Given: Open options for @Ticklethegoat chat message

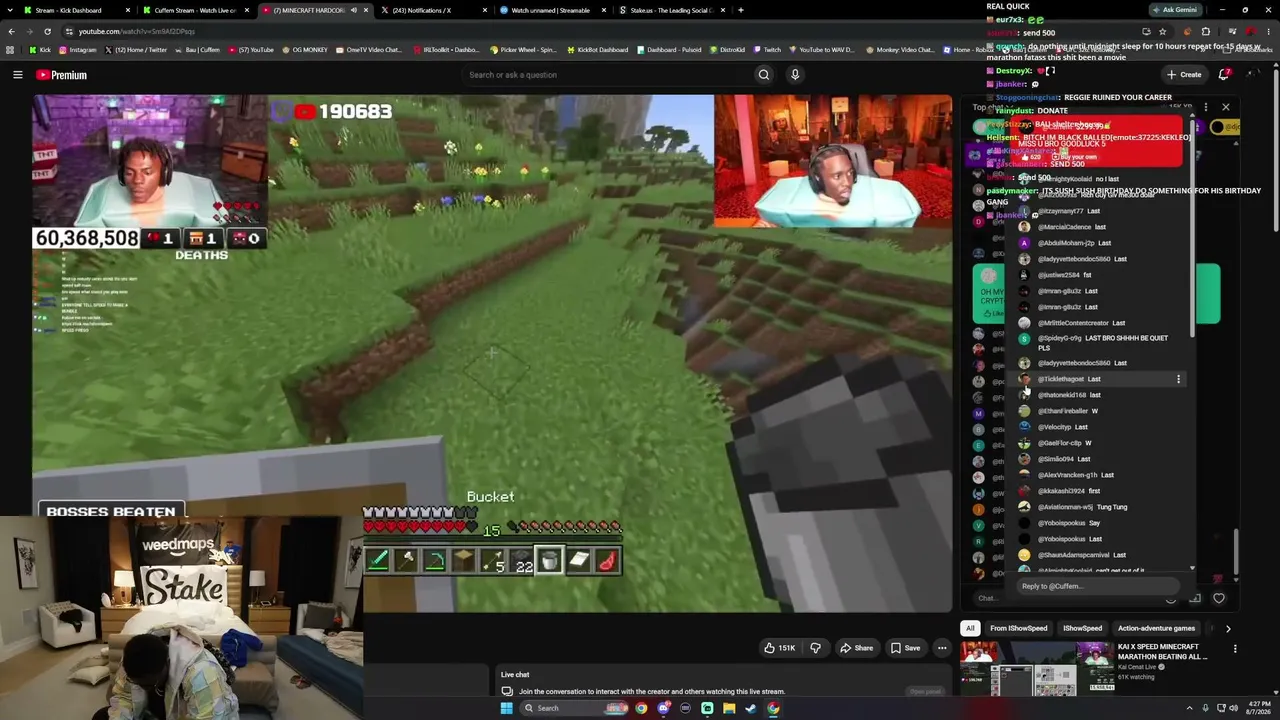Looking at the screenshot, I should (x=1179, y=379).
